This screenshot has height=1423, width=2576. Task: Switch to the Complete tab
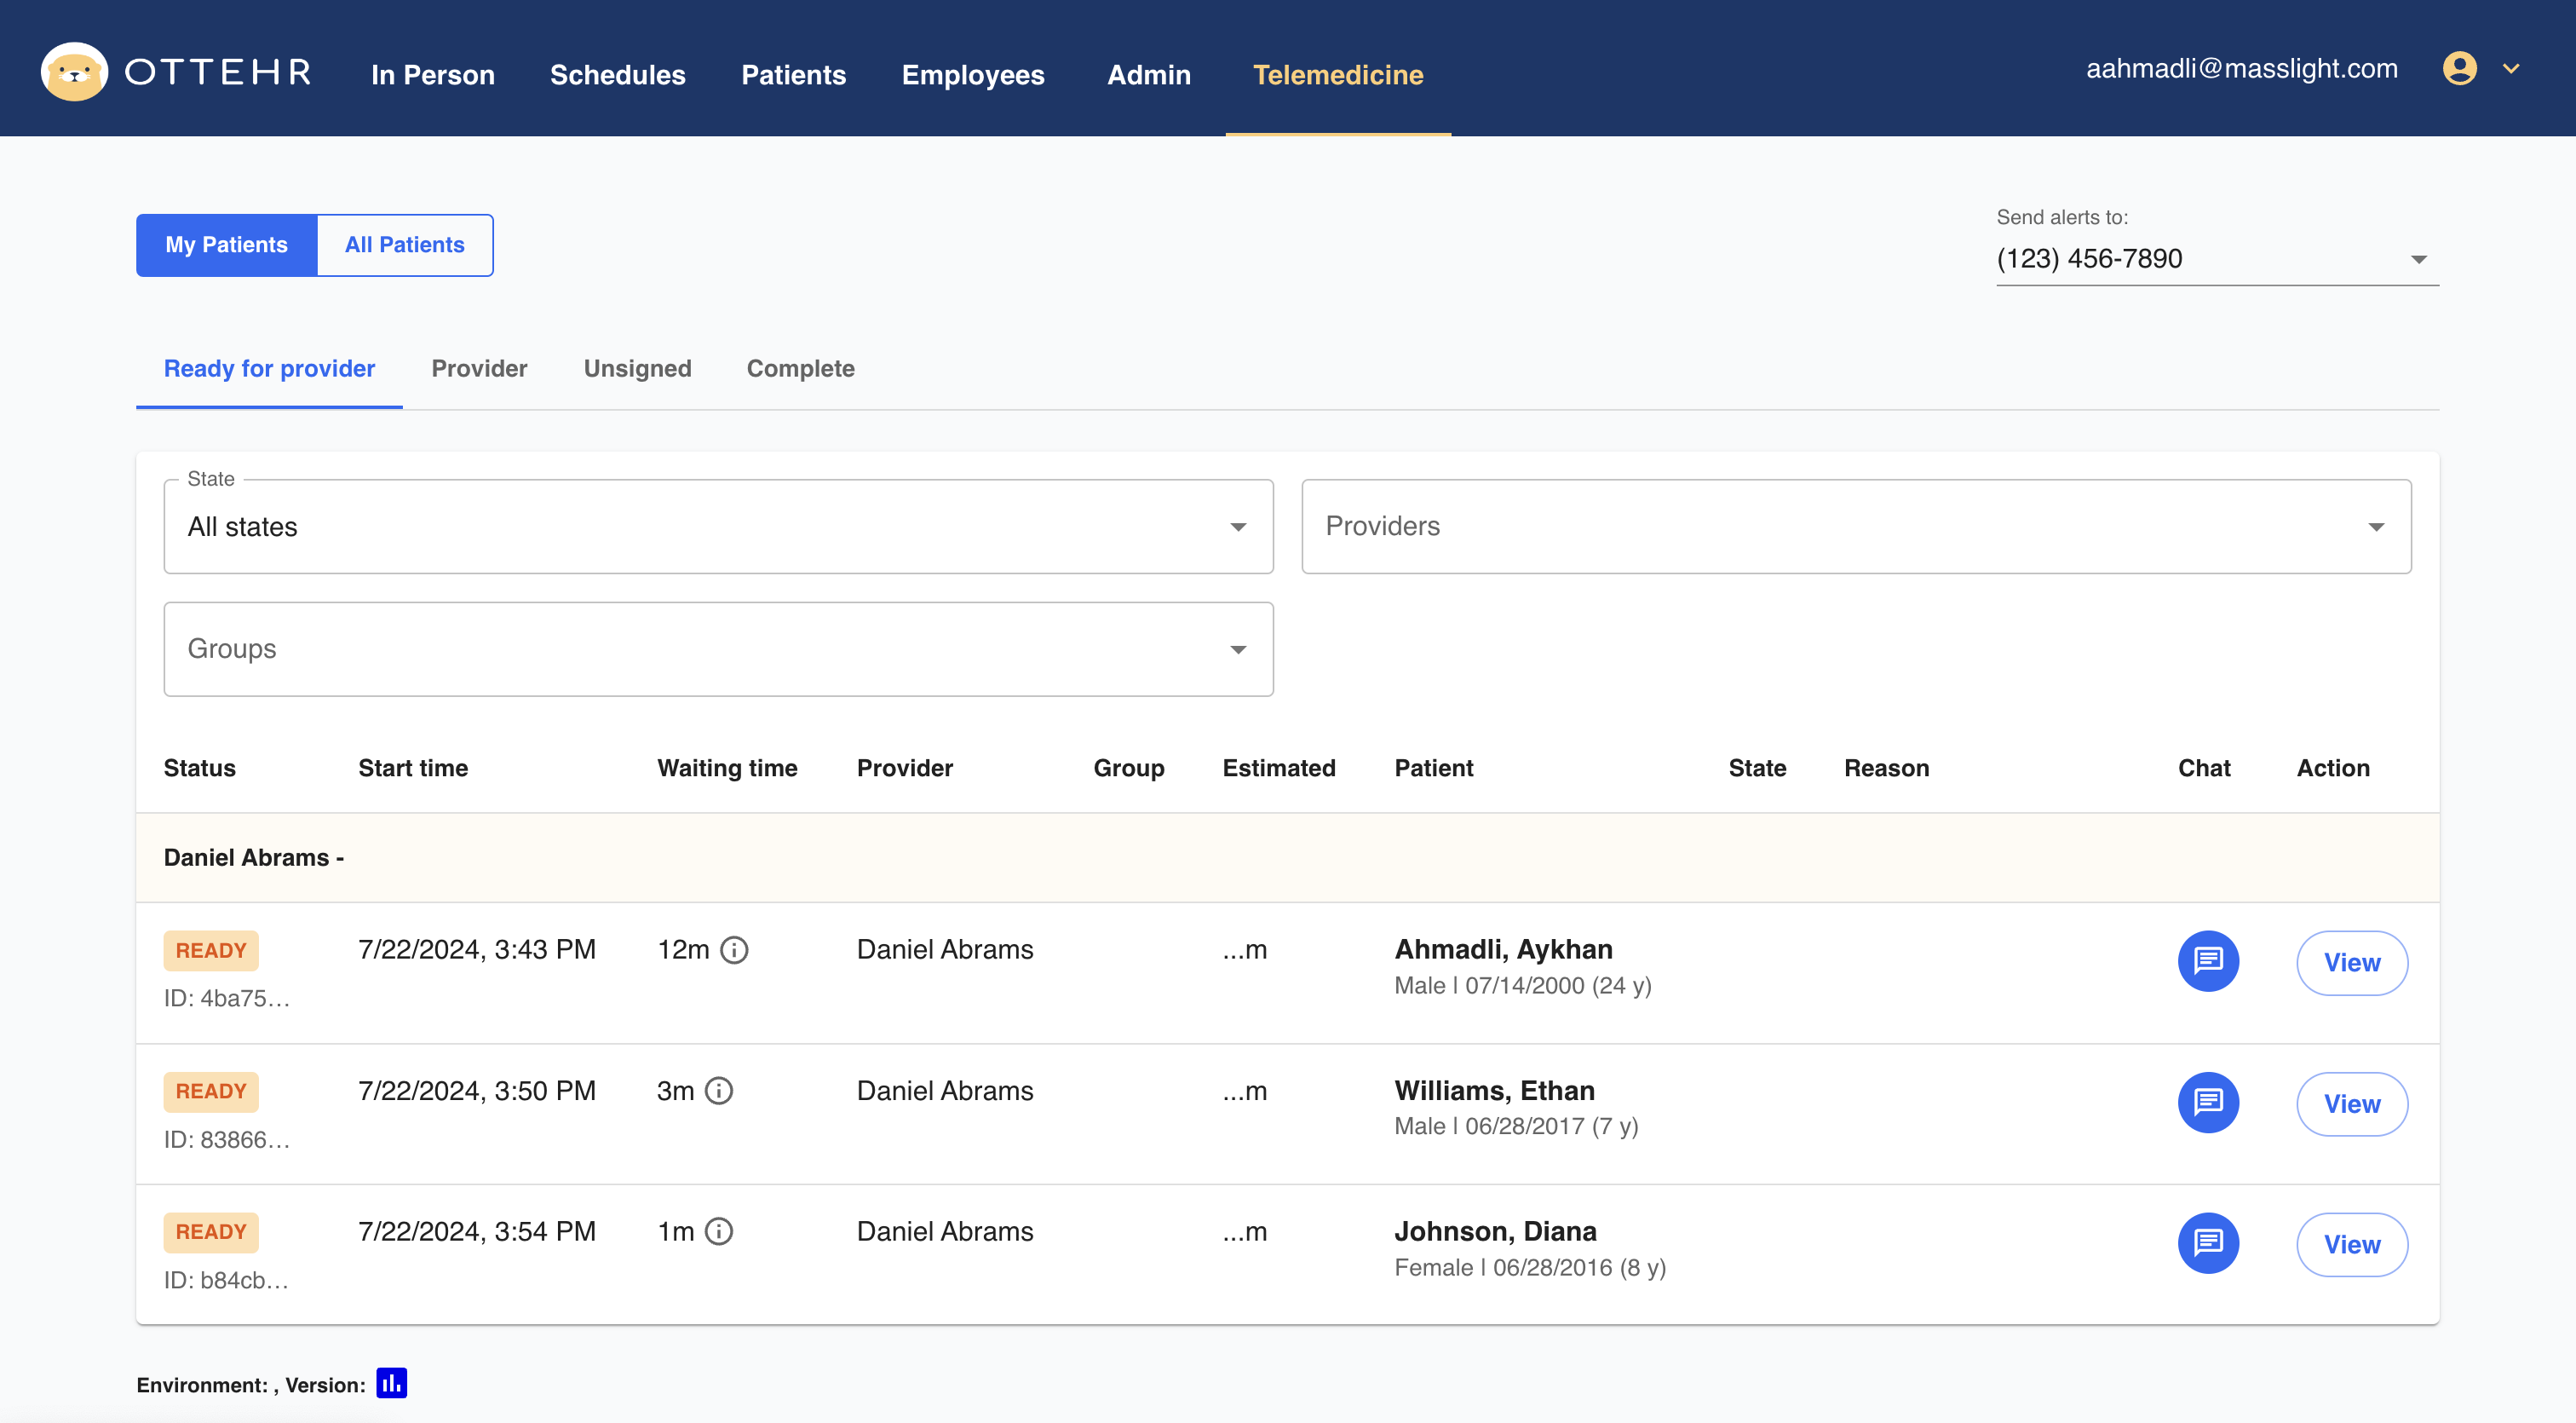(798, 368)
